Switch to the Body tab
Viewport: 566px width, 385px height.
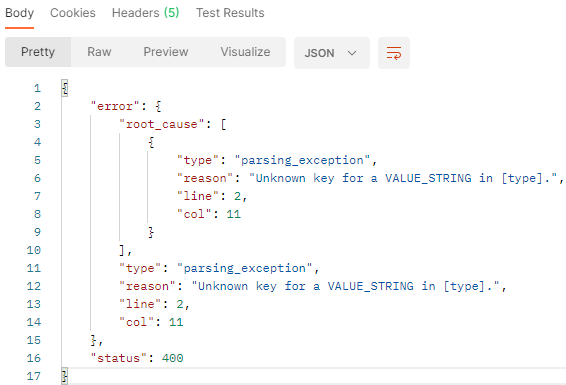(x=19, y=13)
